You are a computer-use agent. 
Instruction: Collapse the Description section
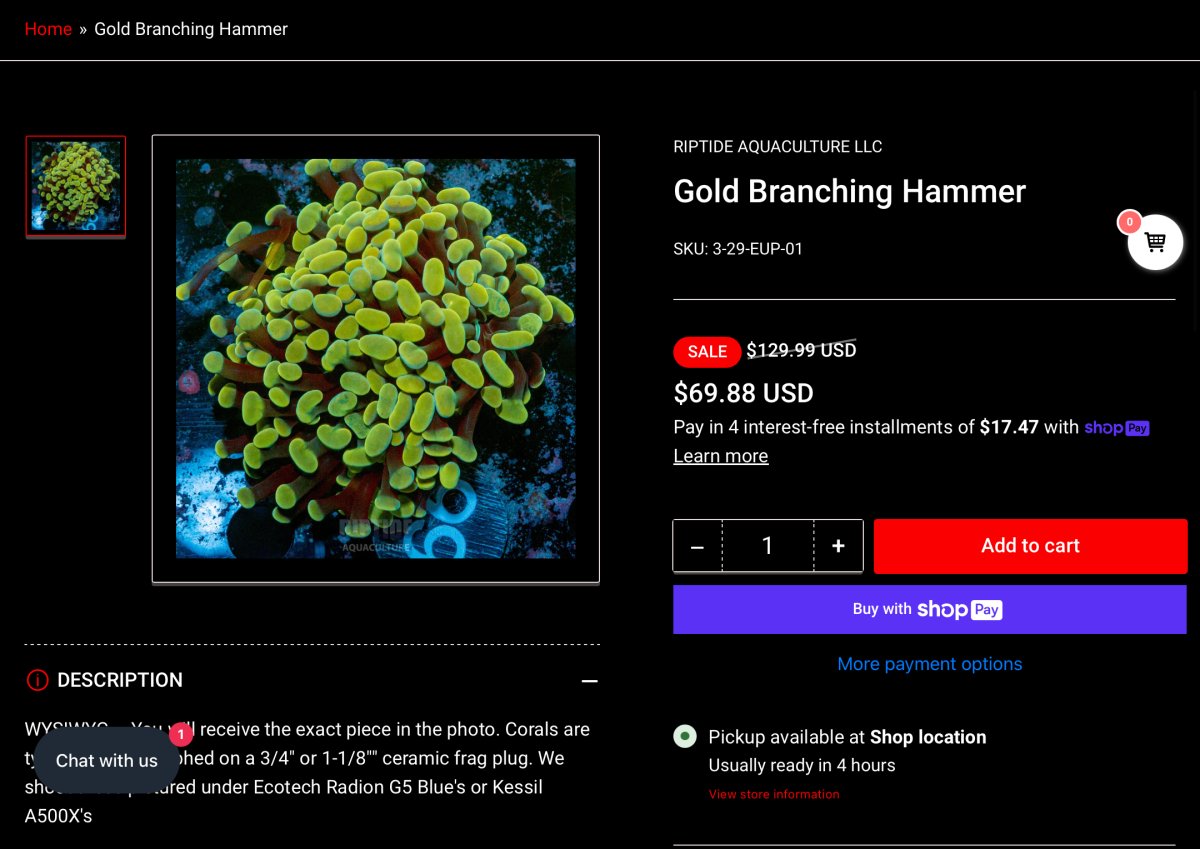coord(590,680)
